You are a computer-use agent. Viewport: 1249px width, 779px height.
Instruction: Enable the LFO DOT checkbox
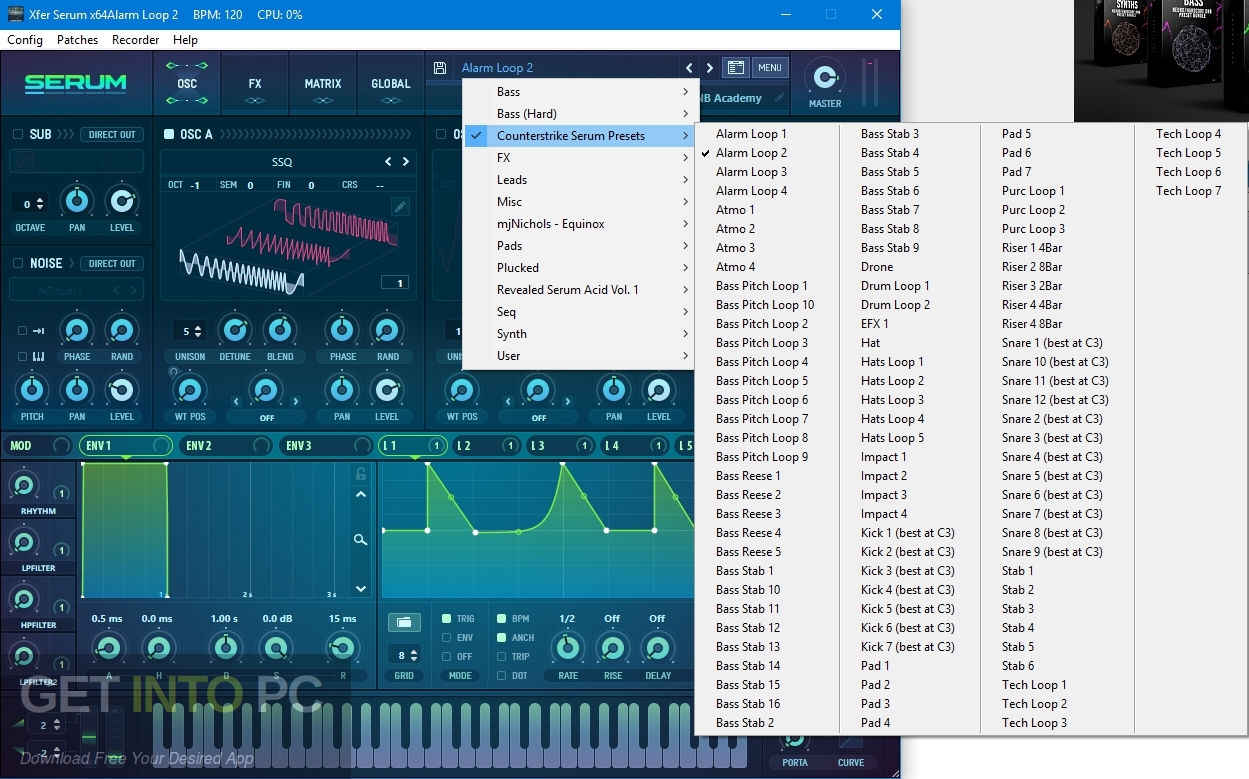[x=501, y=675]
